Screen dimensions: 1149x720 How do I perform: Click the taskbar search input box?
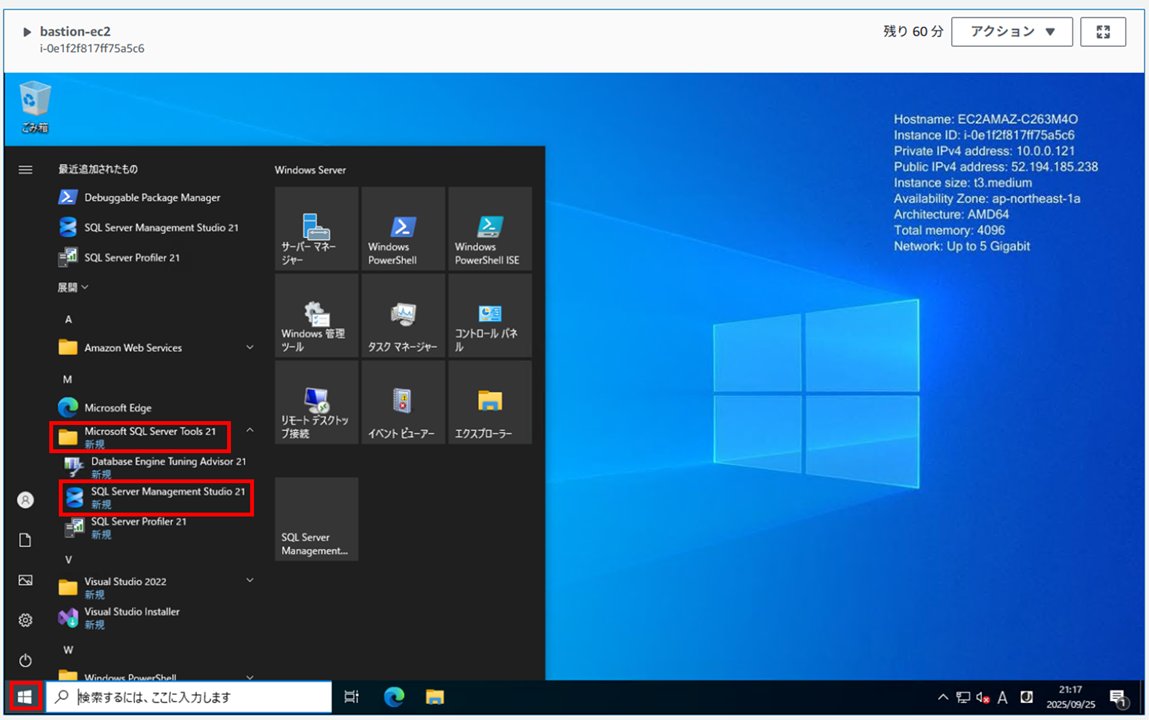coord(189,697)
